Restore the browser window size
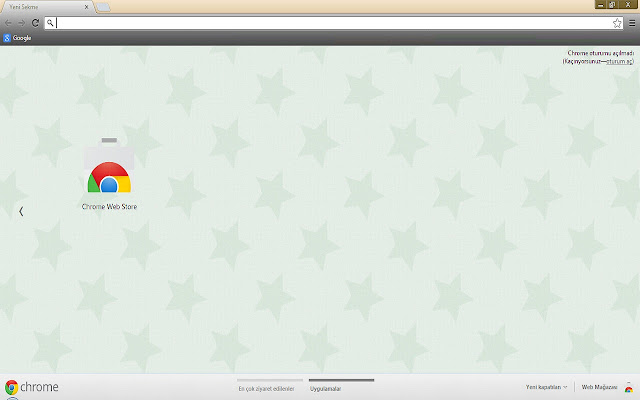640x400 pixels. (x=612, y=5)
